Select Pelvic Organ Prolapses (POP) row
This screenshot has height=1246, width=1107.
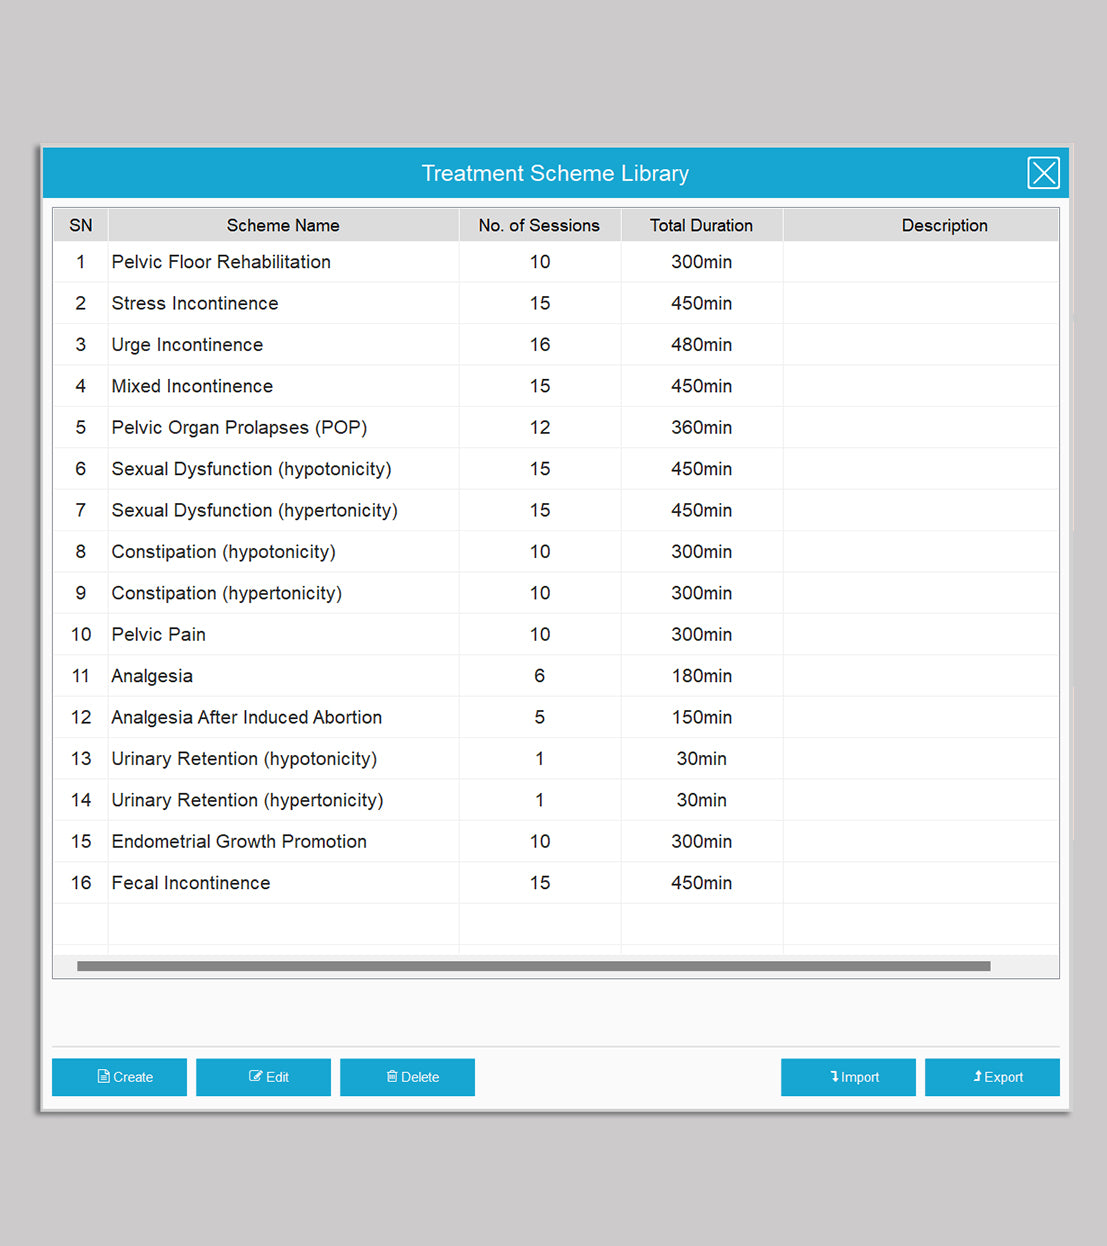click(x=239, y=428)
